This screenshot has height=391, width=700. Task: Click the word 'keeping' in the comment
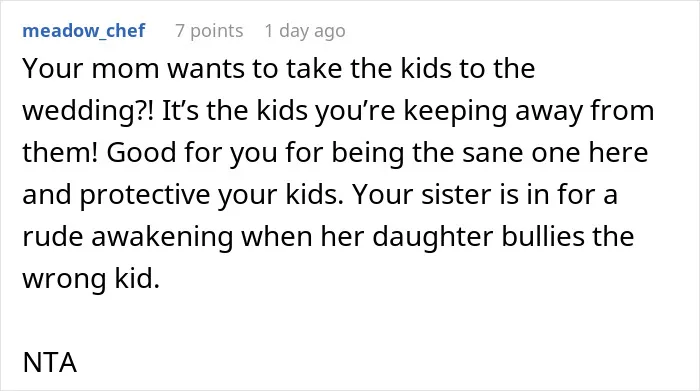[x=455, y=111]
